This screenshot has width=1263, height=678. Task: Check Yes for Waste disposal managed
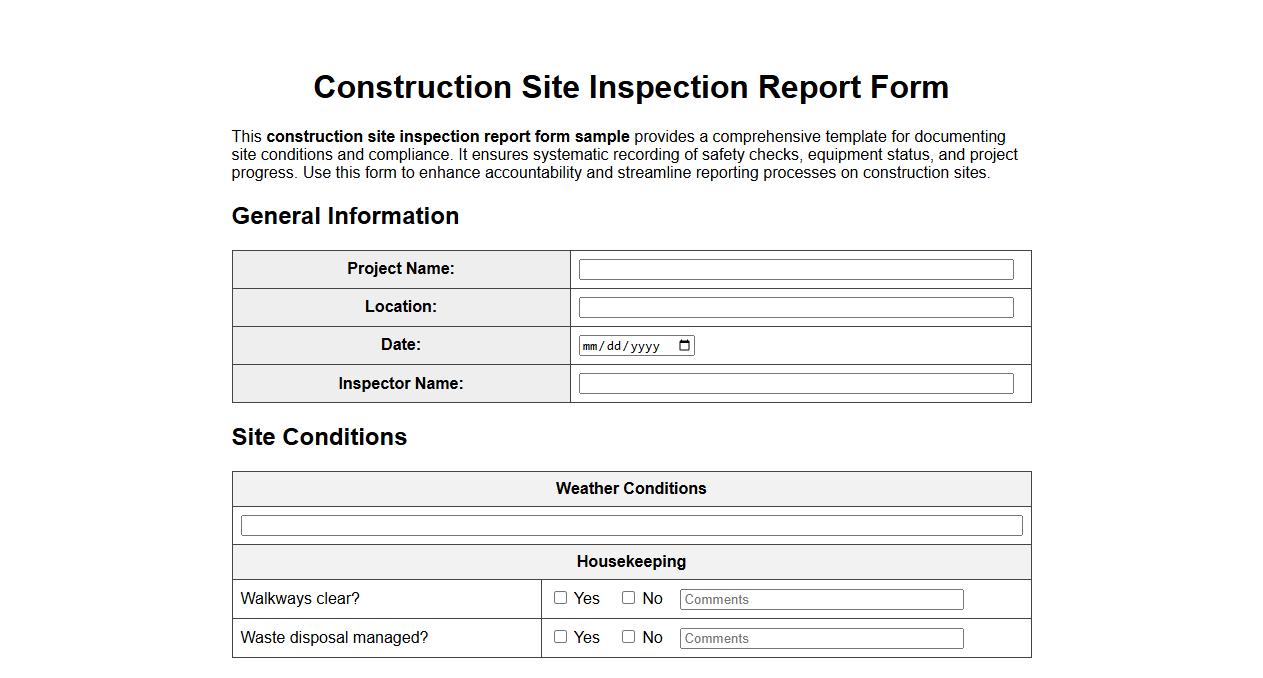561,636
